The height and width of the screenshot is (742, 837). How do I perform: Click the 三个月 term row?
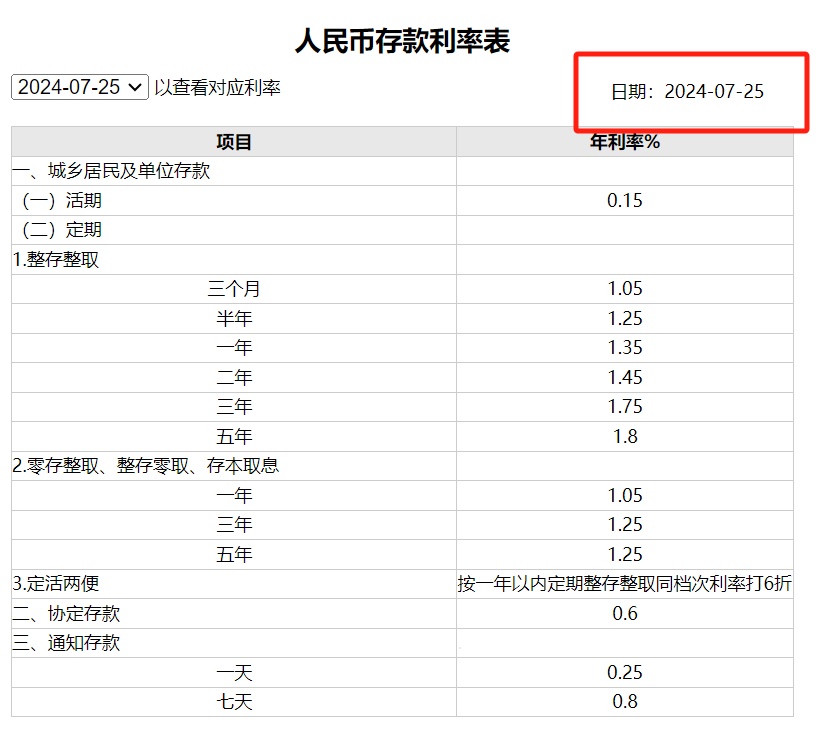coord(232,288)
